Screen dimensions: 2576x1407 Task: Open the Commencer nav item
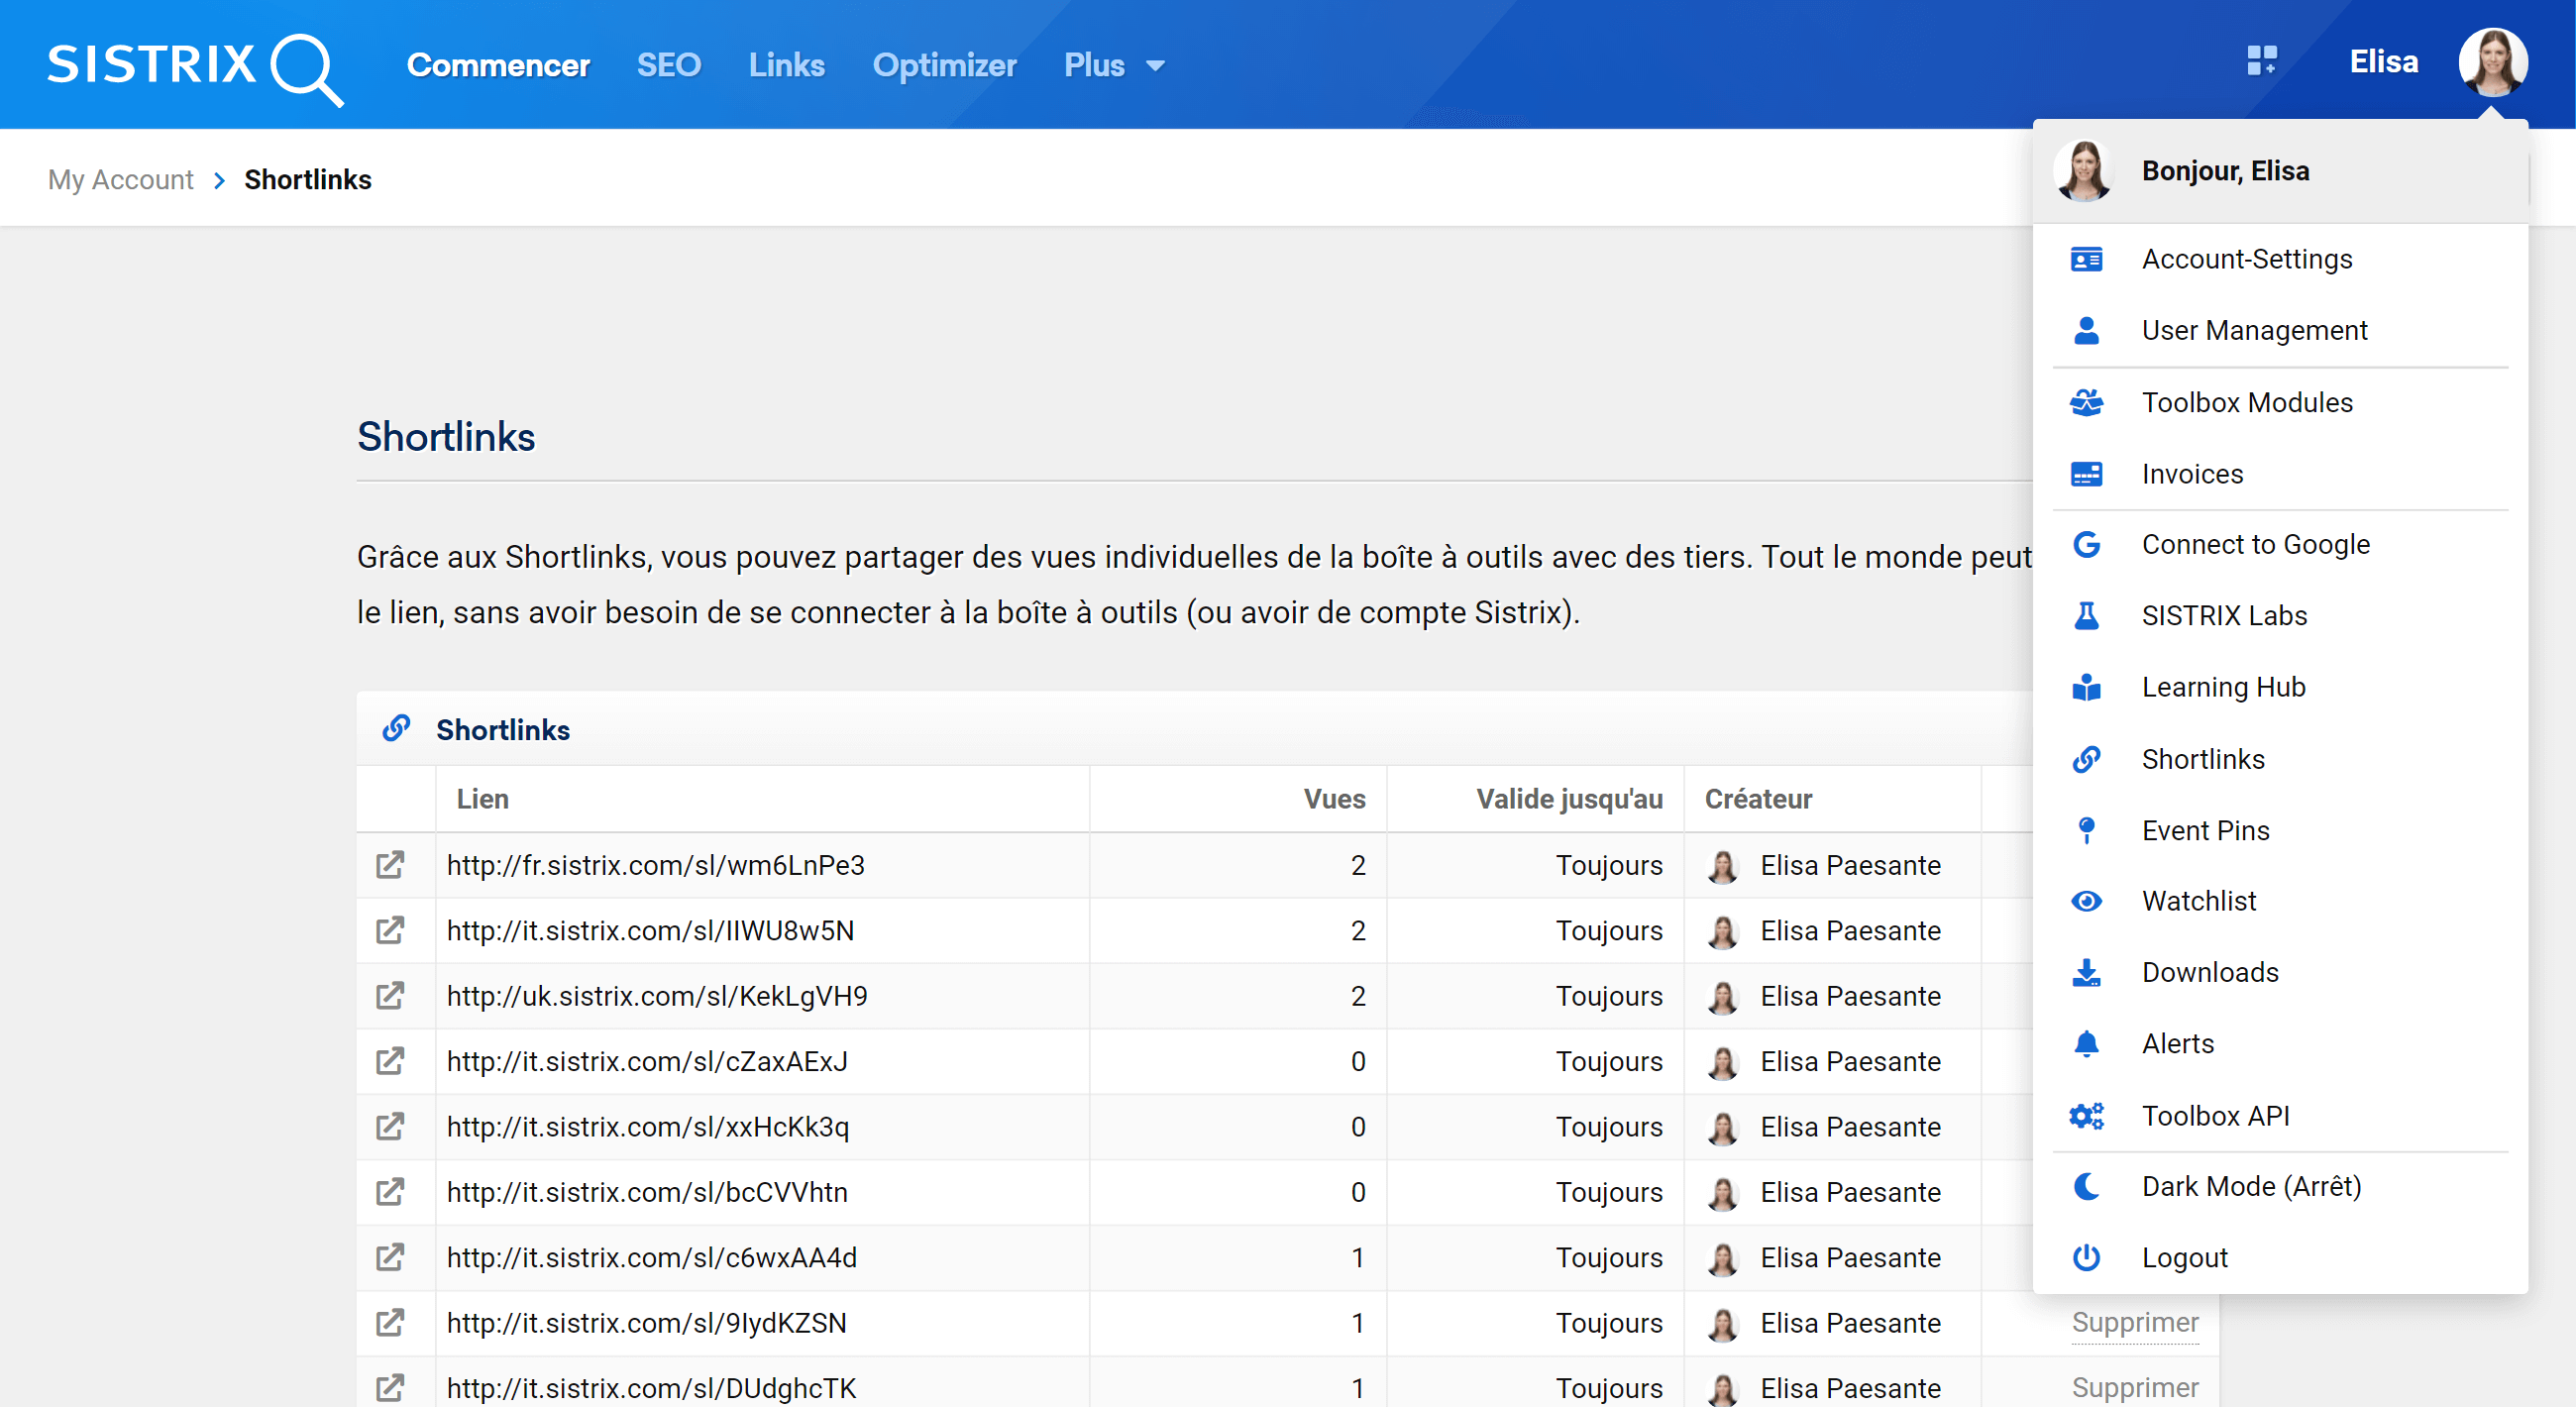tap(498, 66)
